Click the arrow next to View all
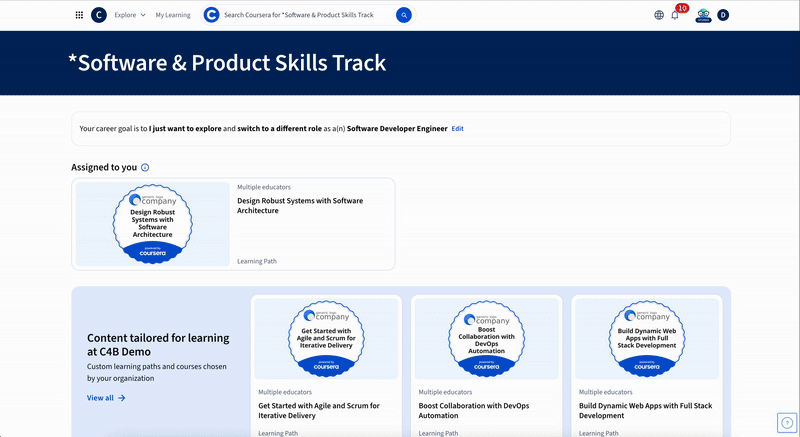Viewport: 800px width, 437px height. point(121,398)
